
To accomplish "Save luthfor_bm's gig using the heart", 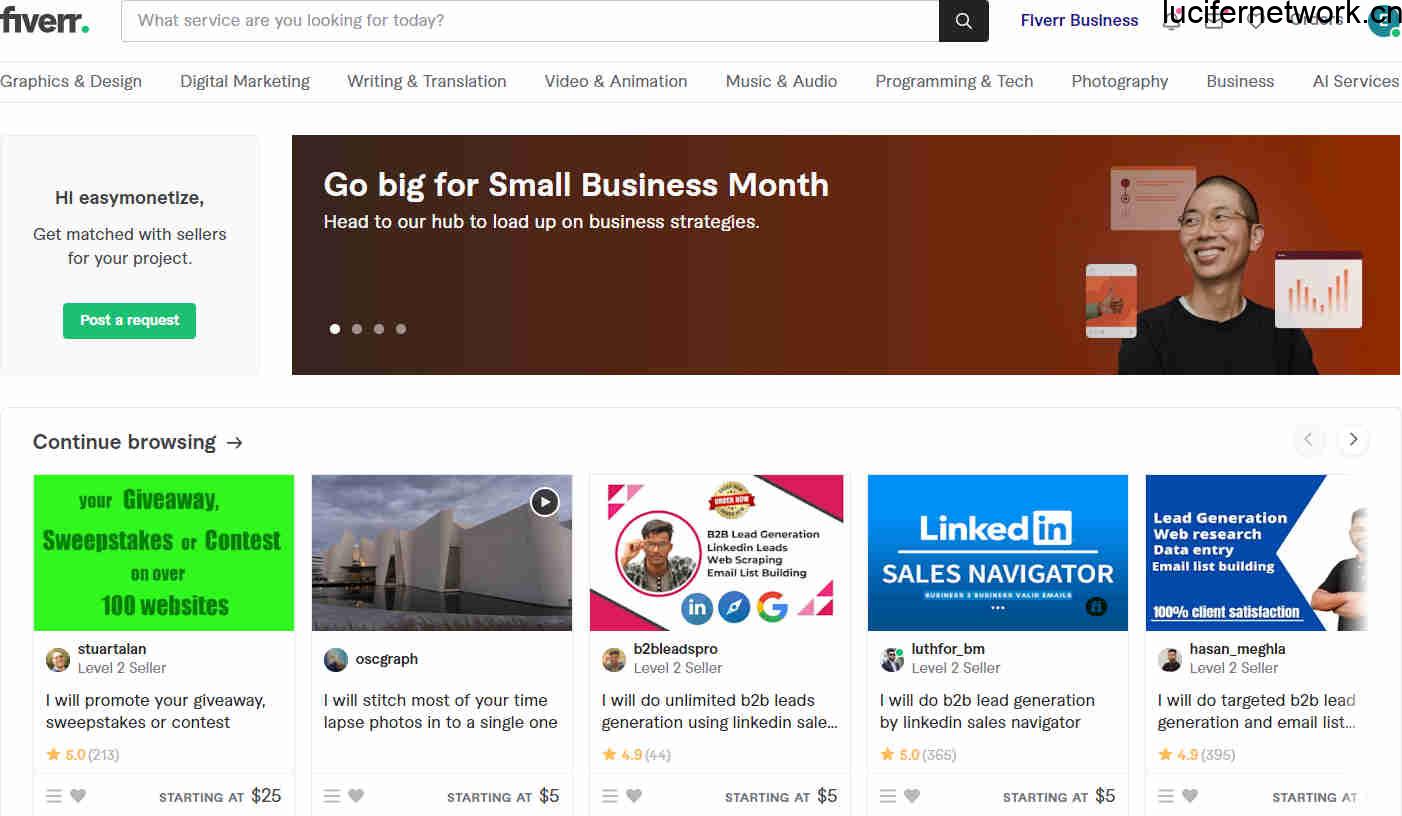I will 912,796.
